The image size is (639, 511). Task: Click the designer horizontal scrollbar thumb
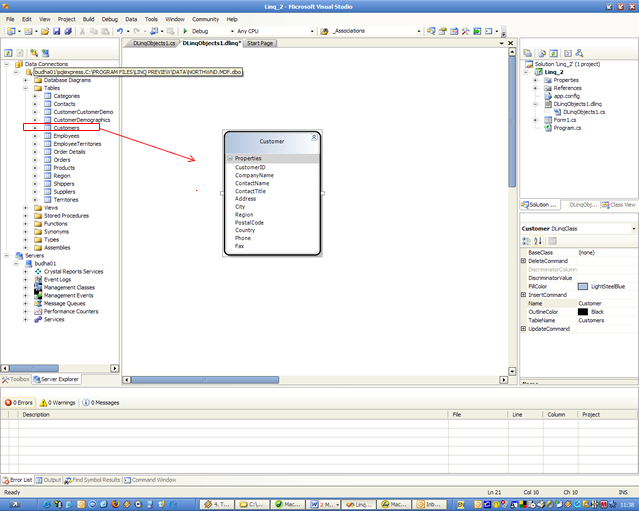point(205,380)
